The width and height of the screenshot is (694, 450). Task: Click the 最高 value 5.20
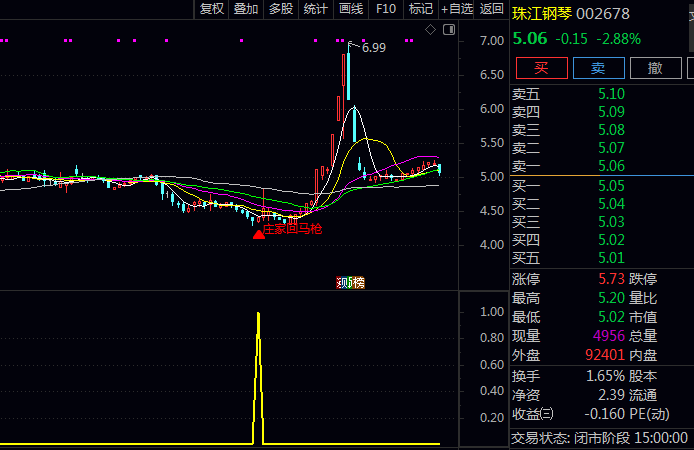pyautogui.click(x=611, y=298)
